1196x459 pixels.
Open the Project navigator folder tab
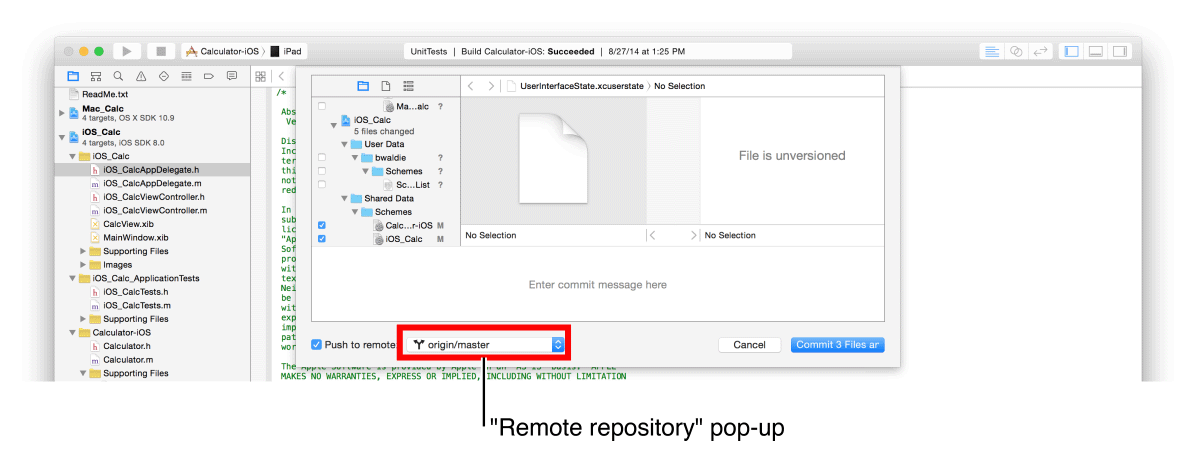pos(73,76)
